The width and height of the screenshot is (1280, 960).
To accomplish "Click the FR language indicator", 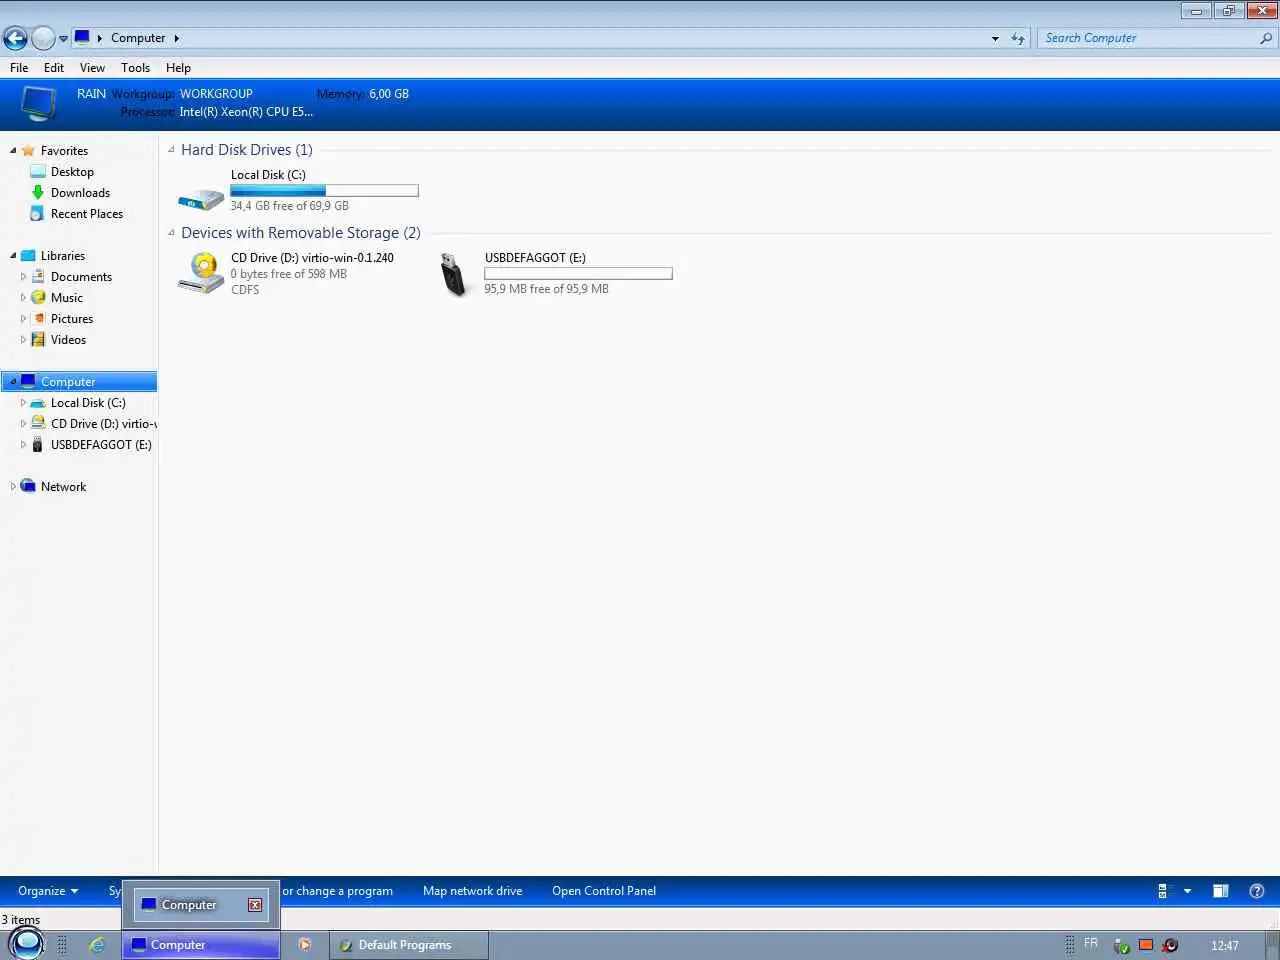I will point(1091,943).
